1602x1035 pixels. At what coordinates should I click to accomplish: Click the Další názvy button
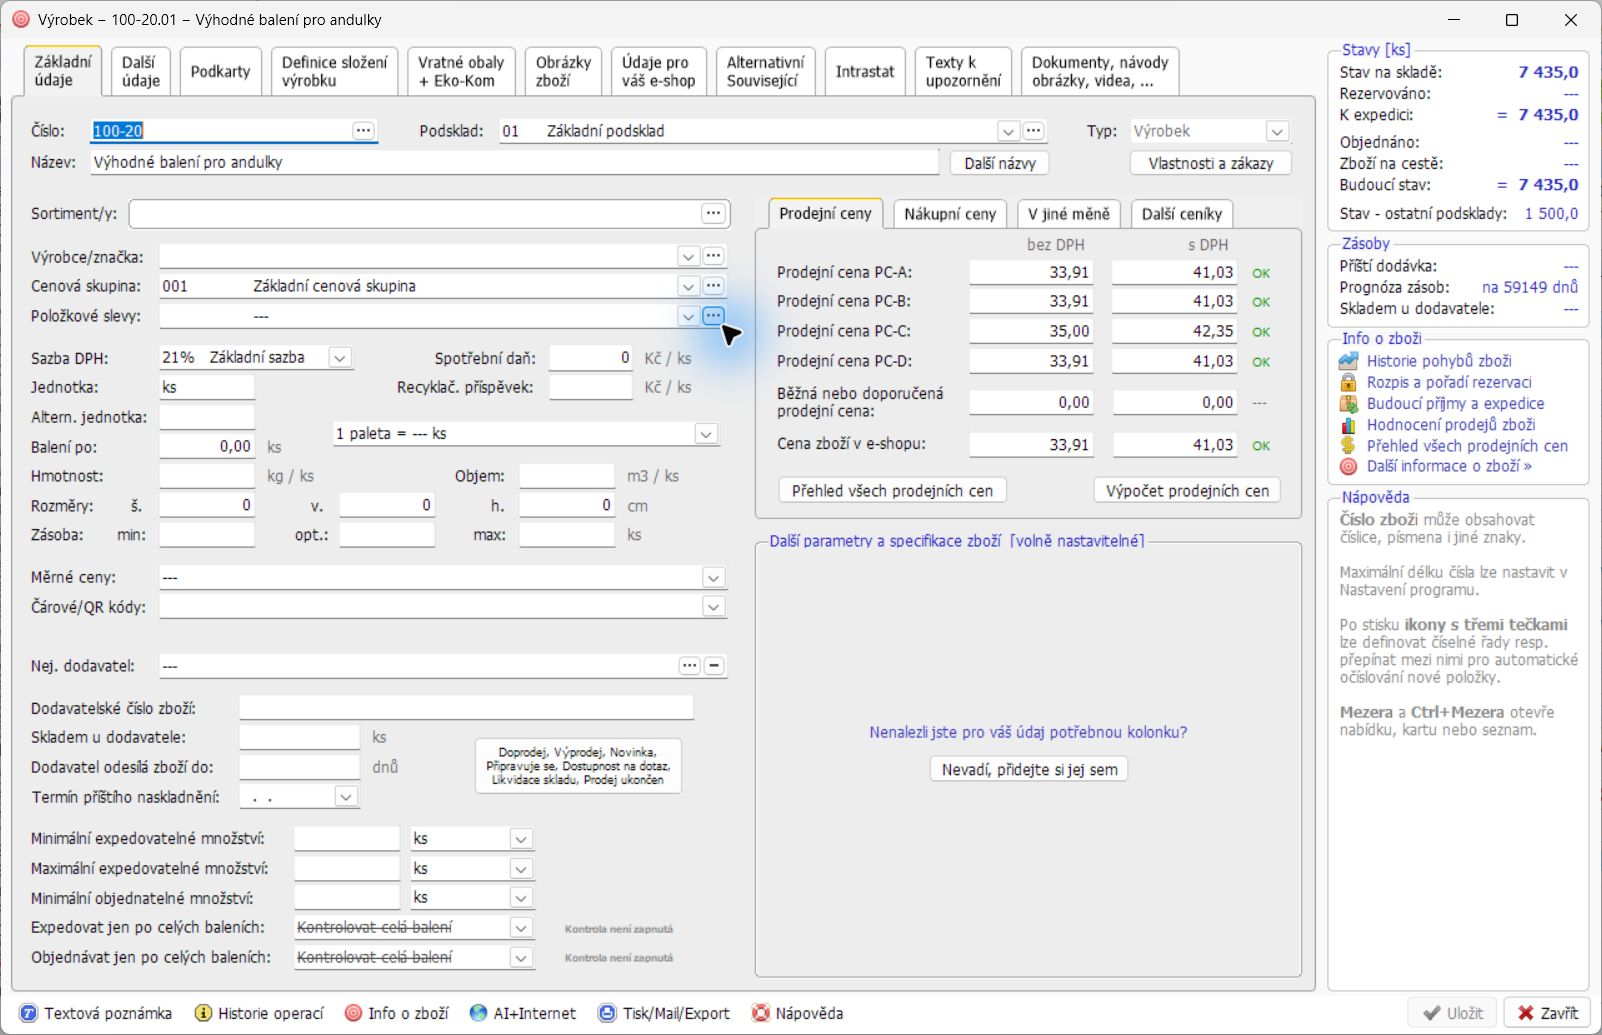pos(1000,163)
